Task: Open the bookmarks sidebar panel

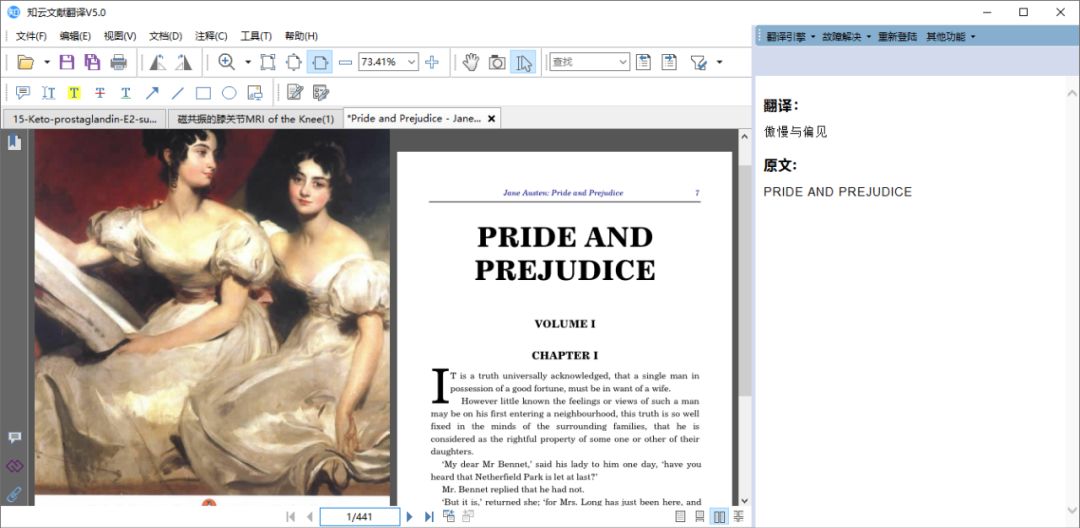Action: click(14, 142)
